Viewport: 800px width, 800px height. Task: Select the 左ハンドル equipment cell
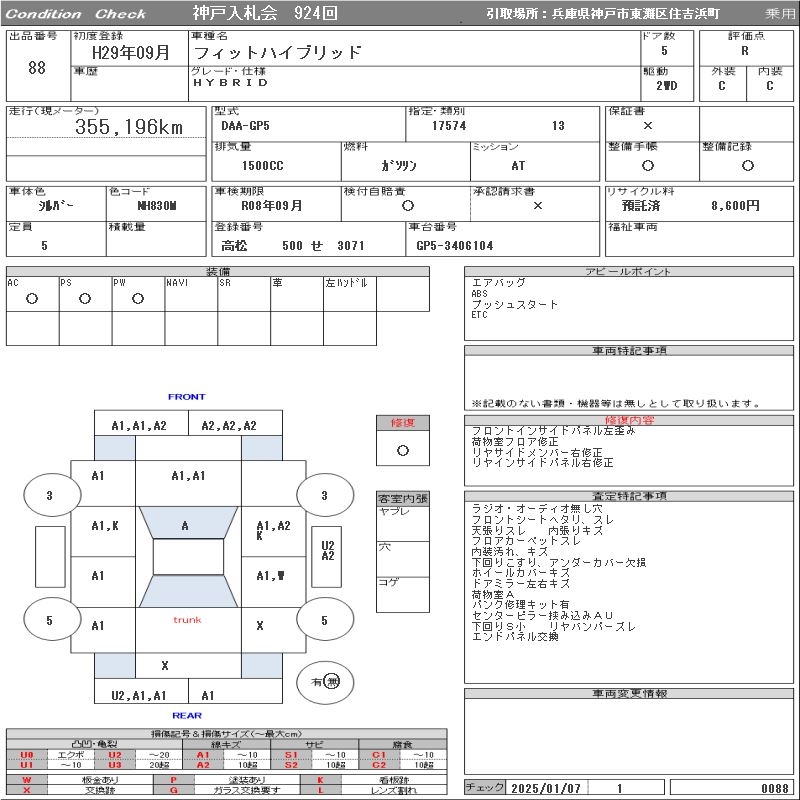click(x=349, y=294)
